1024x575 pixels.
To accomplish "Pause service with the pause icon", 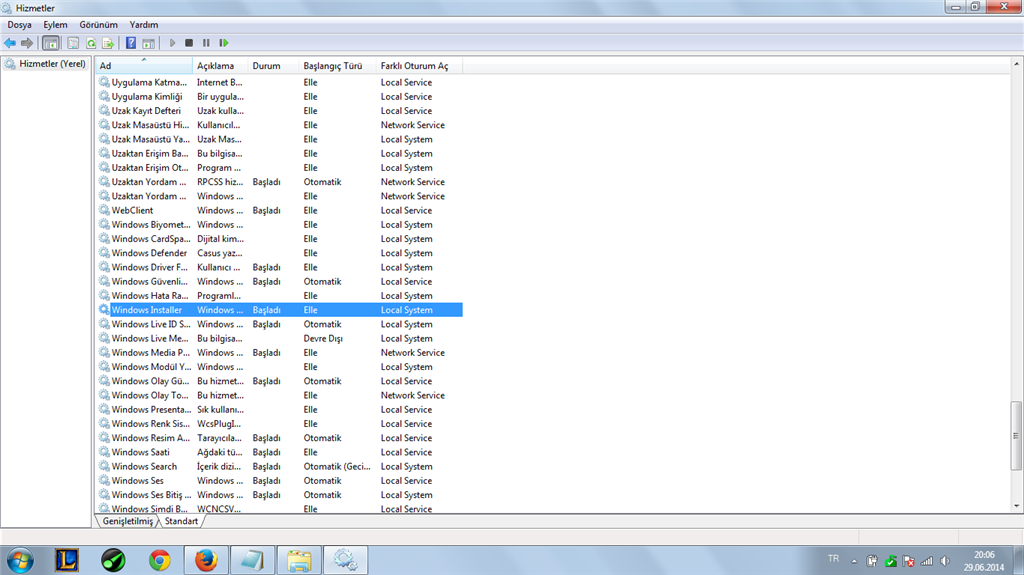I will [206, 43].
